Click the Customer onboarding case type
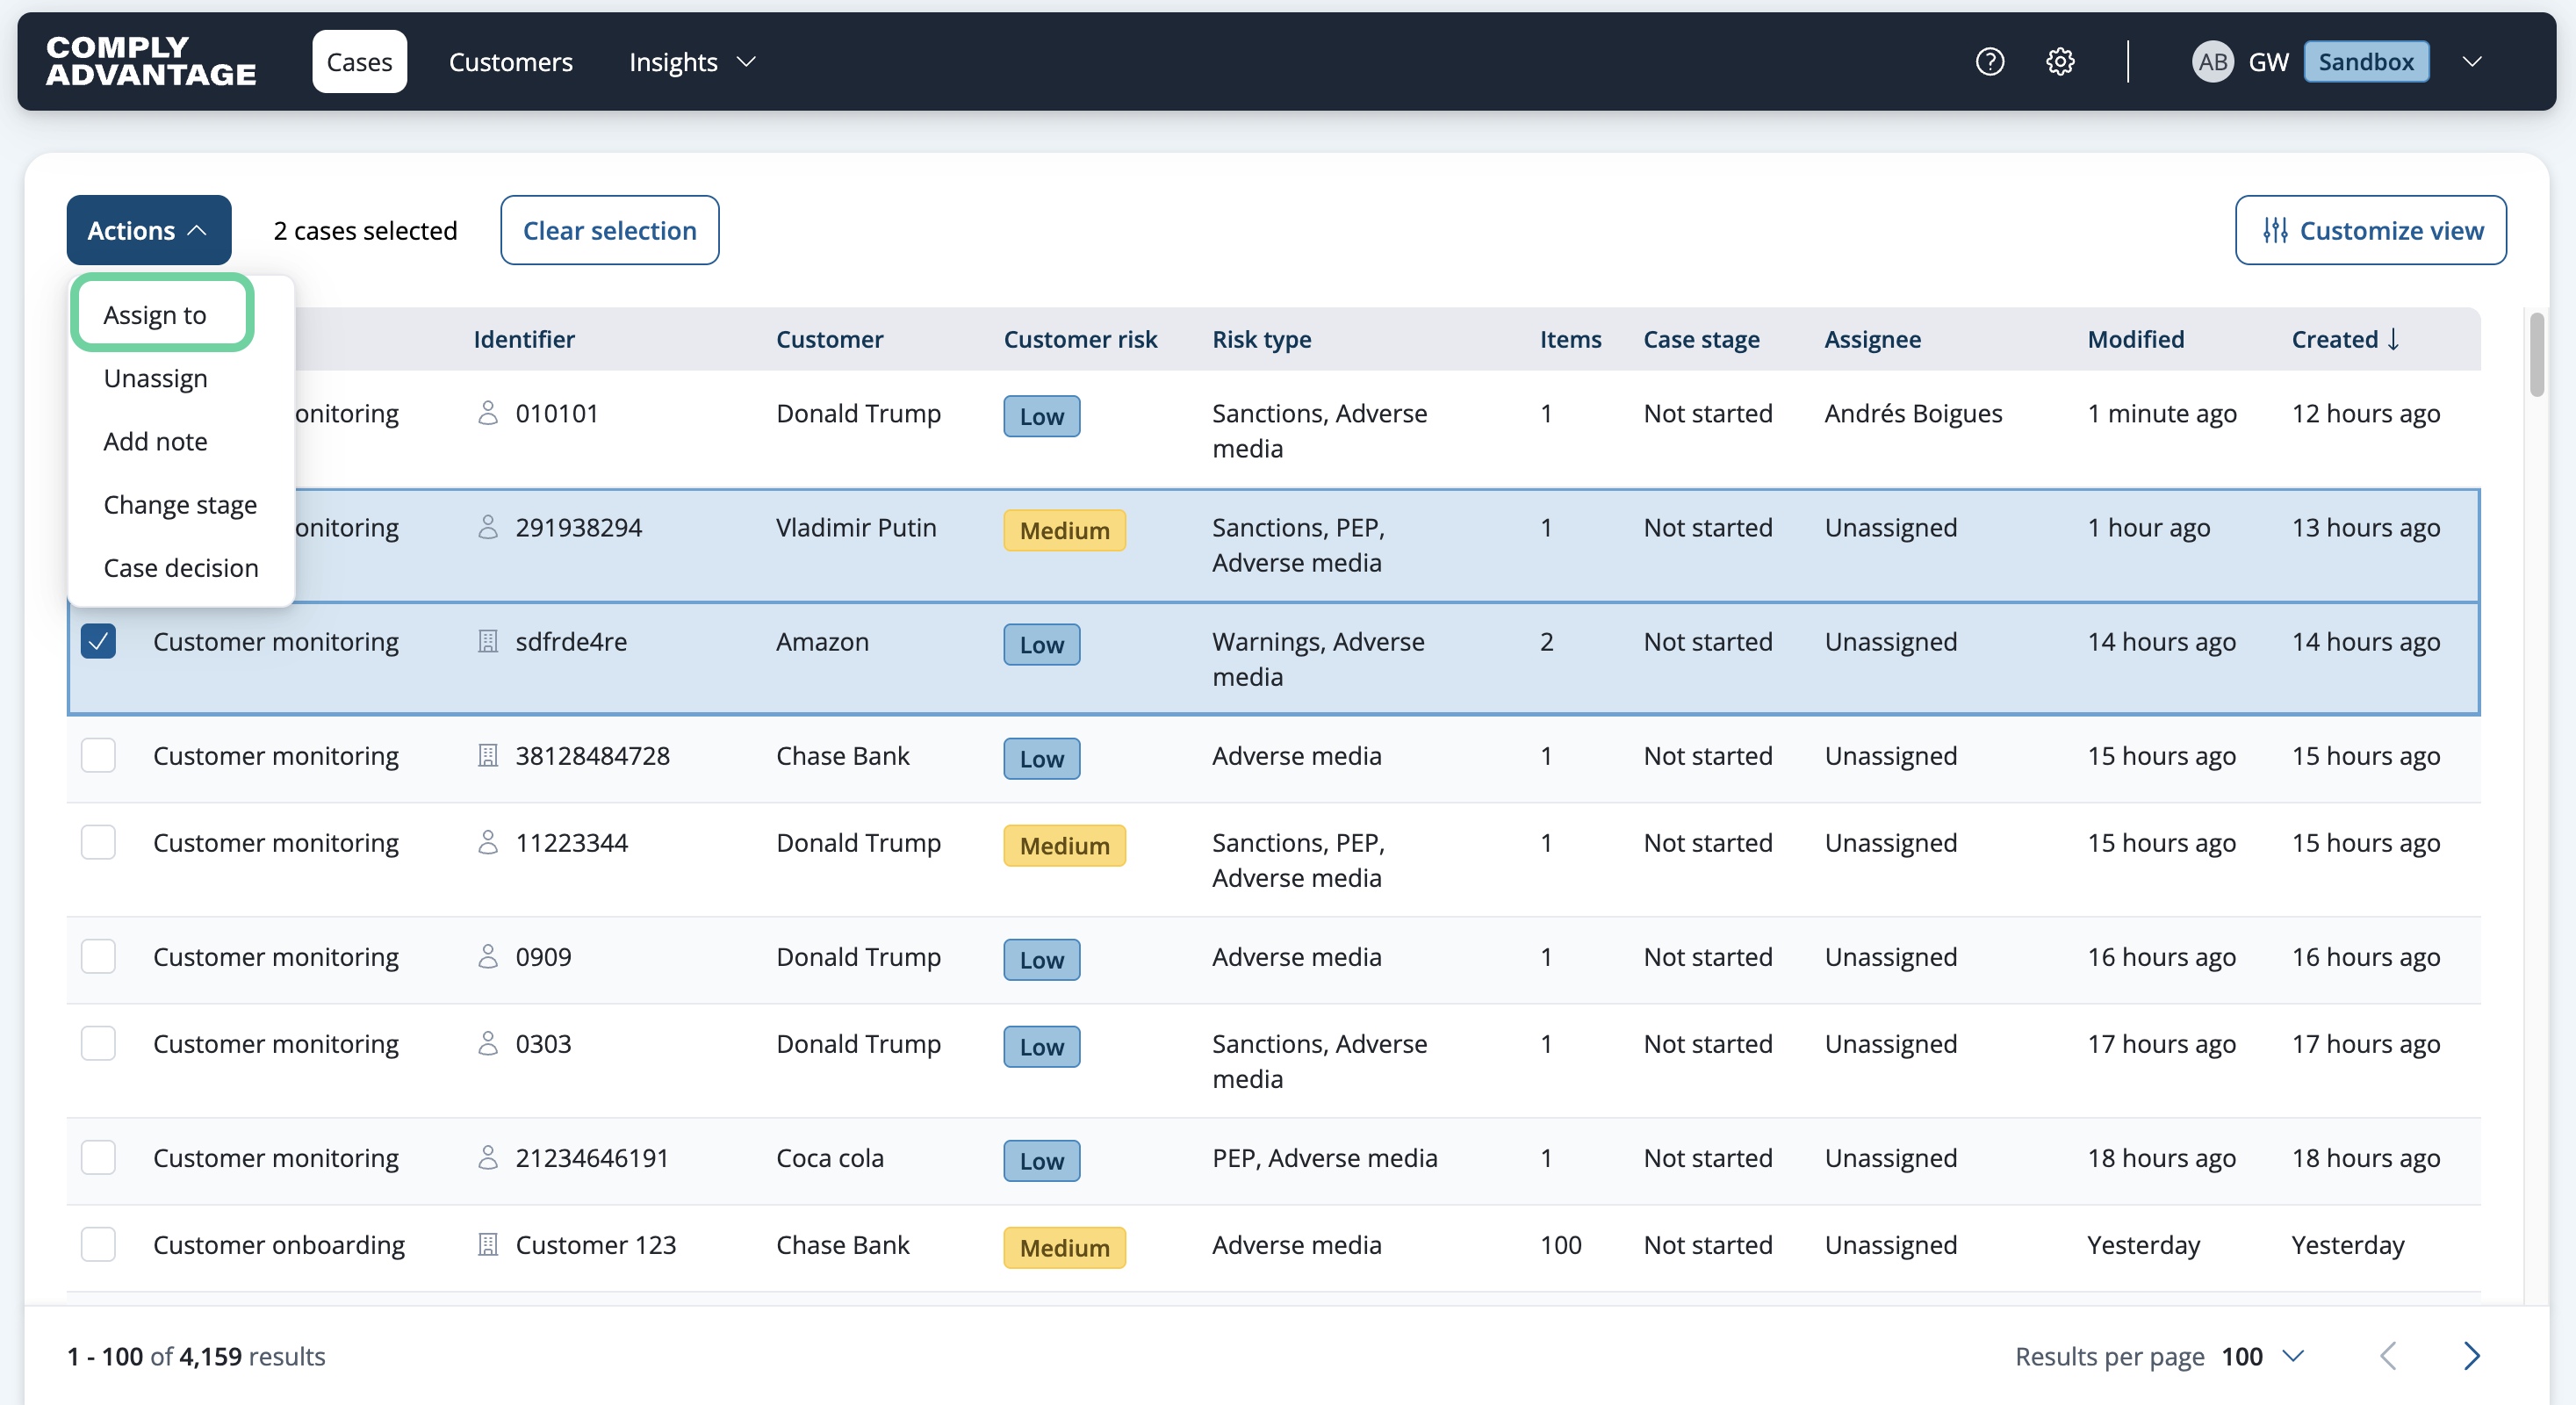 pyautogui.click(x=279, y=1244)
